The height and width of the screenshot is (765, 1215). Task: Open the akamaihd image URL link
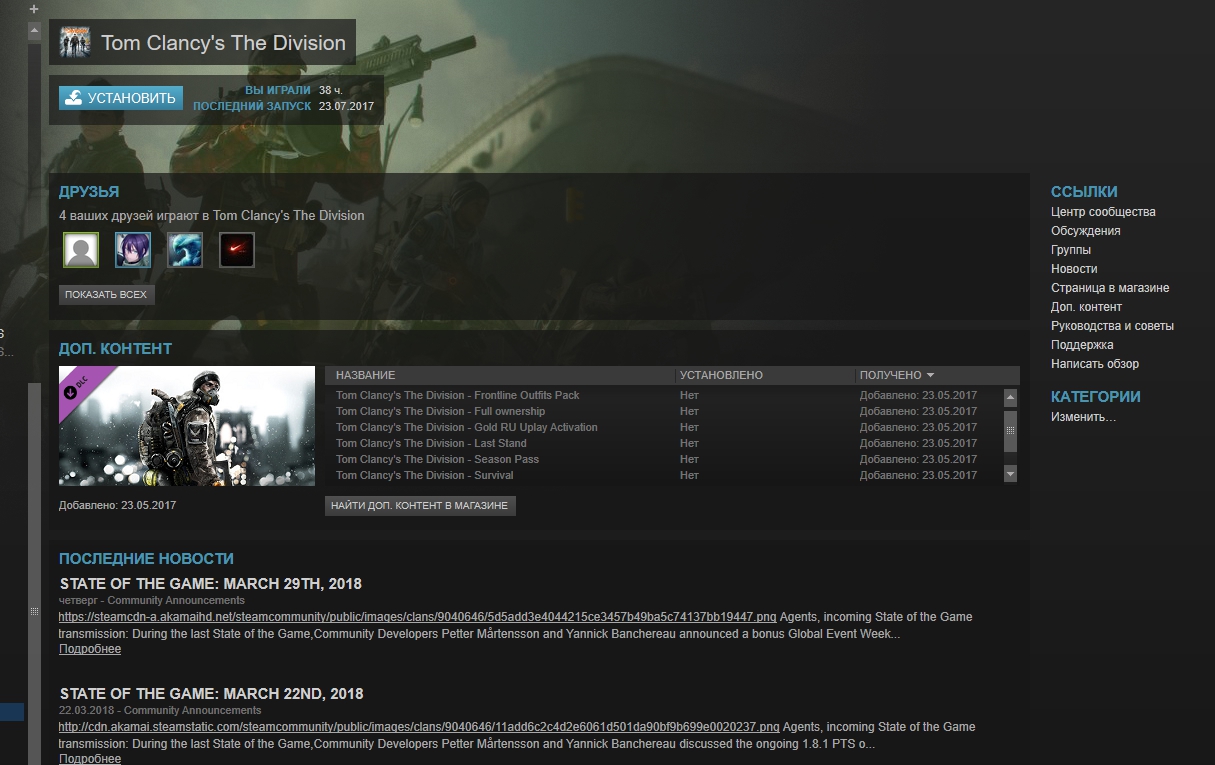[x=417, y=617]
